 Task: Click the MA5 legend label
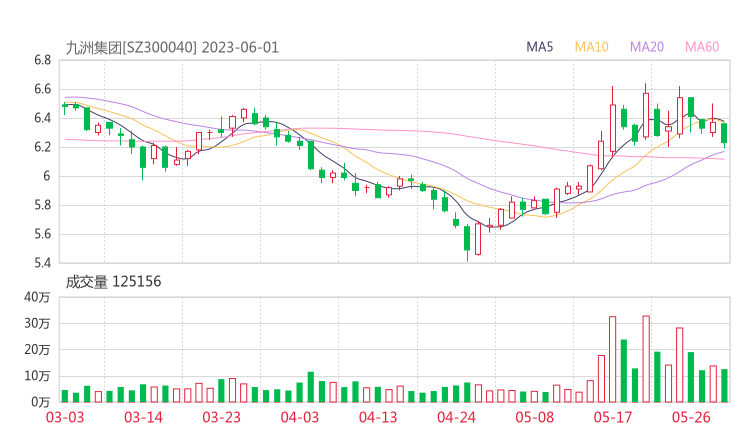coord(539,47)
